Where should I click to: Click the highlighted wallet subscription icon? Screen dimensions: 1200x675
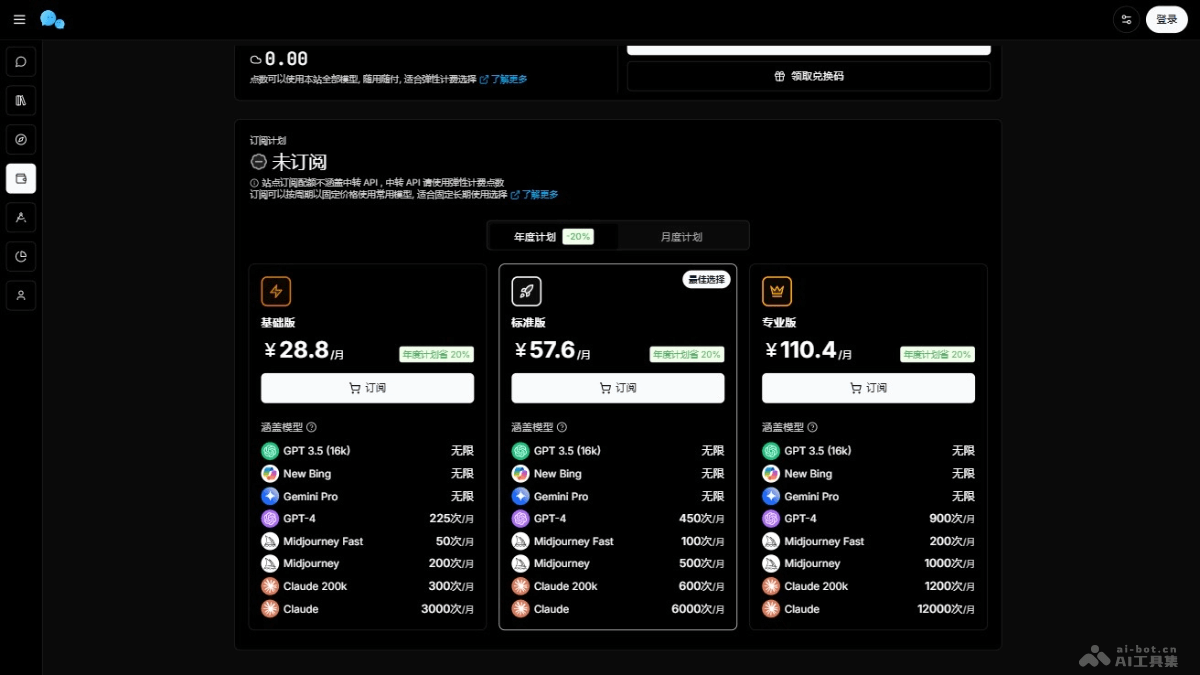pos(21,178)
